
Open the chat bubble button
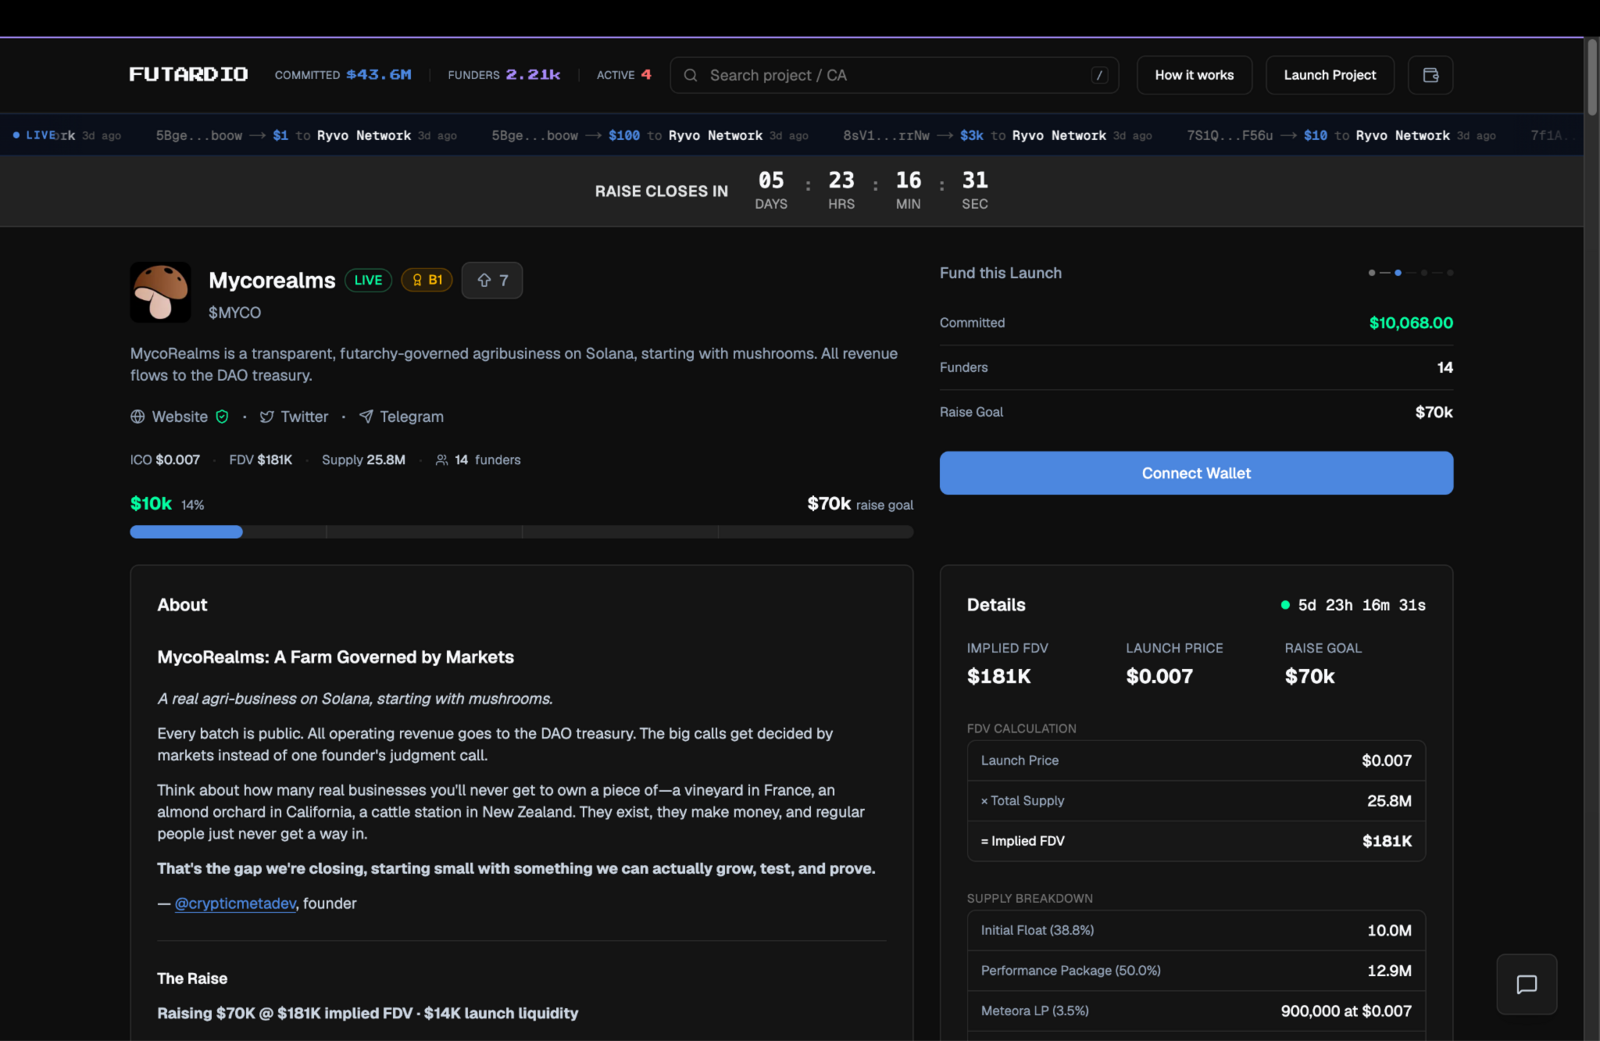point(1526,984)
